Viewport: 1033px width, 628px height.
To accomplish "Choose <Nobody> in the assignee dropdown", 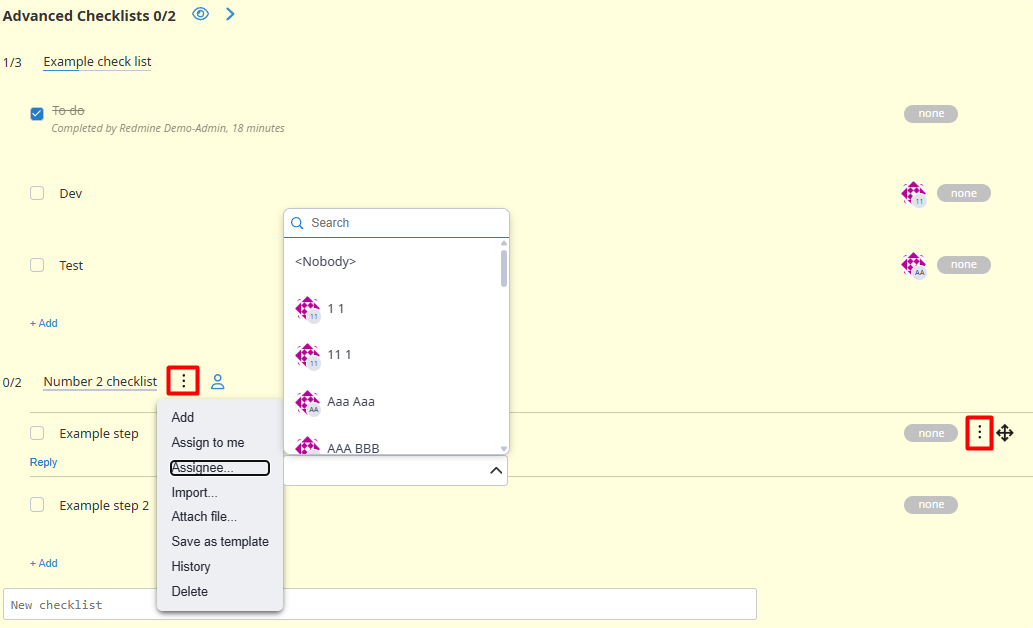I will point(326,262).
